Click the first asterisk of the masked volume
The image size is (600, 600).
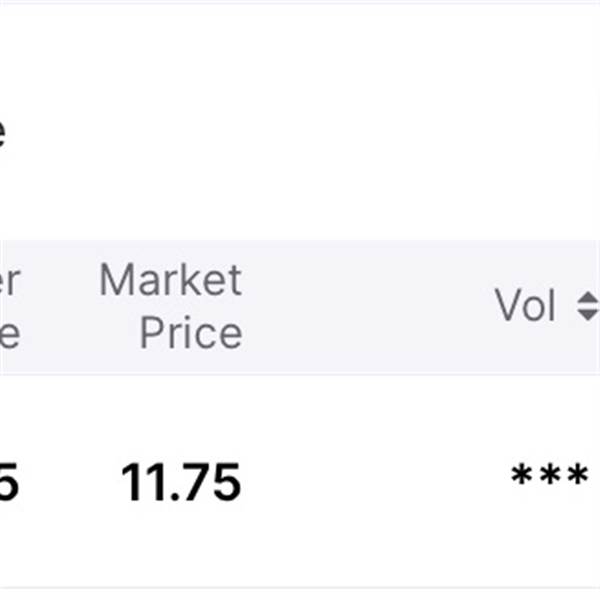click(522, 475)
